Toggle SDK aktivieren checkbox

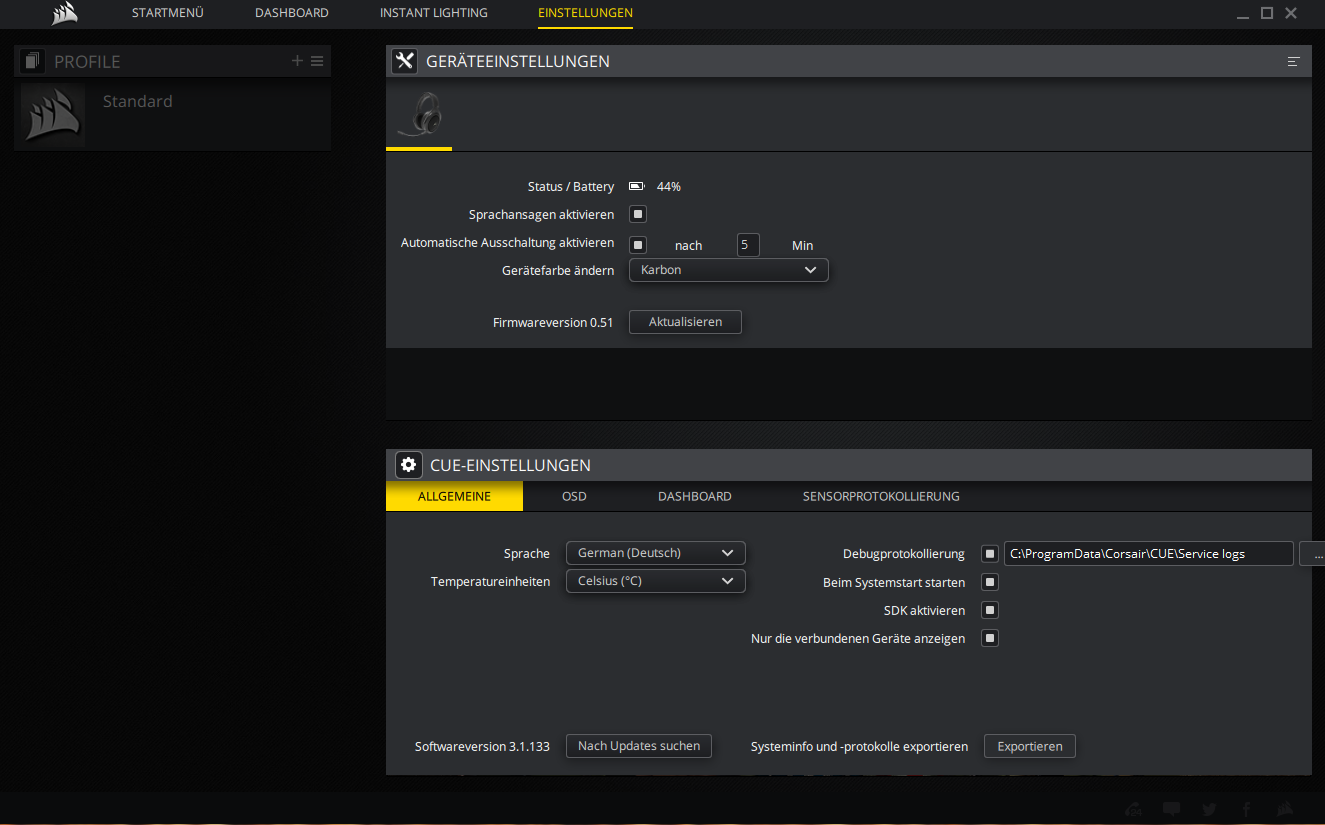(990, 610)
